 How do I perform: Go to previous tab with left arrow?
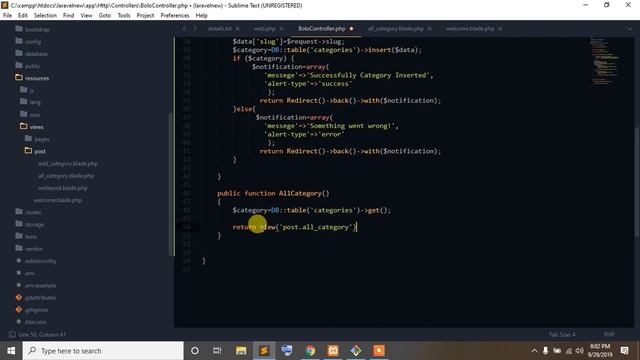[184, 29]
